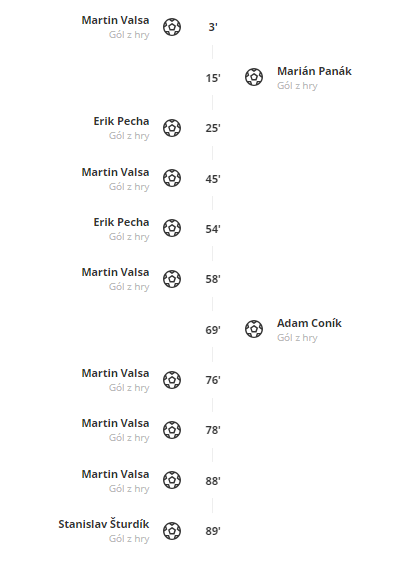This screenshot has width=407, height=570.
Task: Click the goal icon at minute 58'
Action: (x=172, y=279)
